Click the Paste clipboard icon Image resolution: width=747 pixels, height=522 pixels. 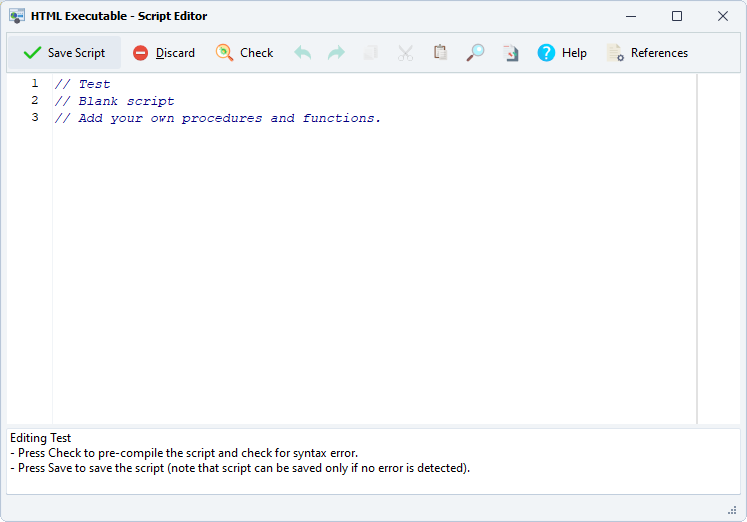coord(440,53)
